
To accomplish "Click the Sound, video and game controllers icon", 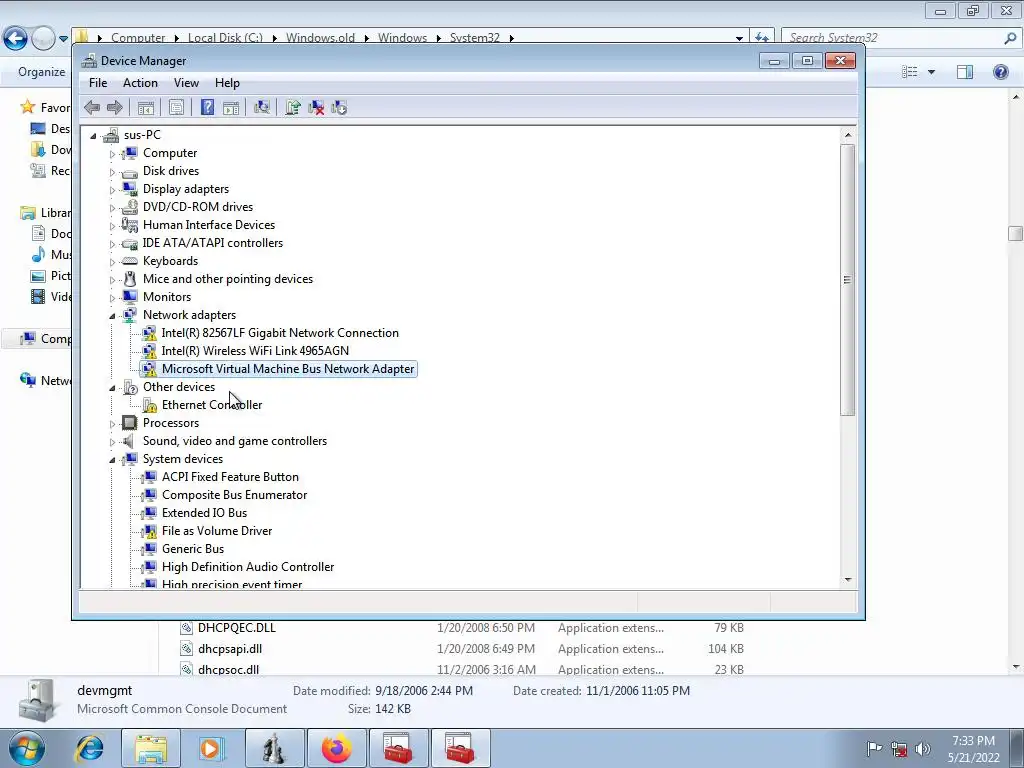I will click(130, 441).
